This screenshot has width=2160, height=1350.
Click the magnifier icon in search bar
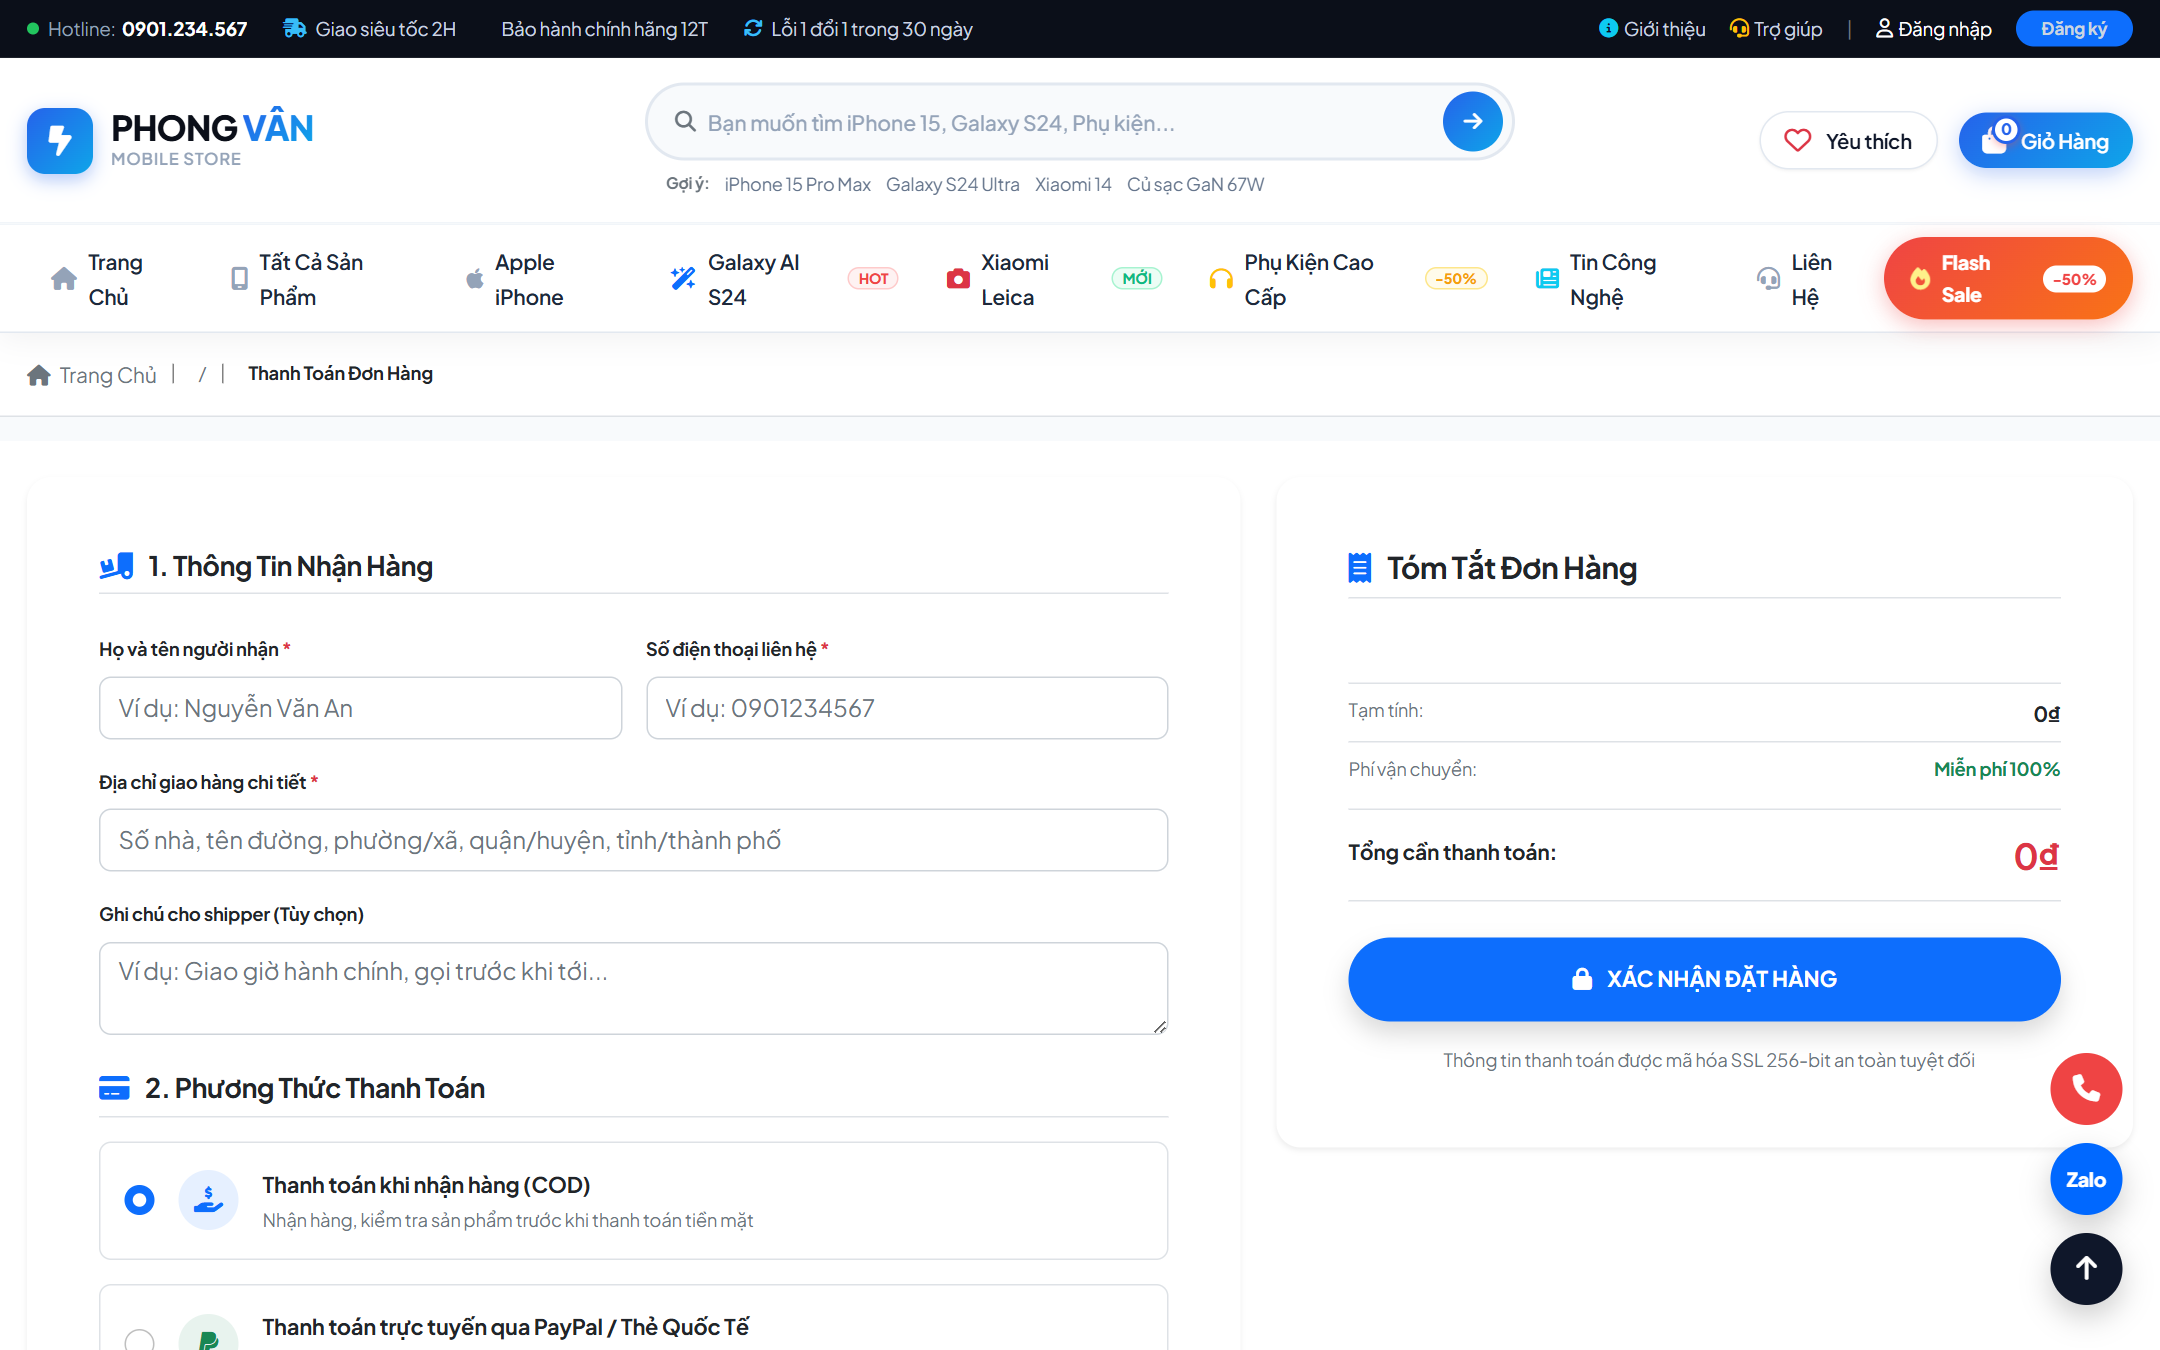685,122
